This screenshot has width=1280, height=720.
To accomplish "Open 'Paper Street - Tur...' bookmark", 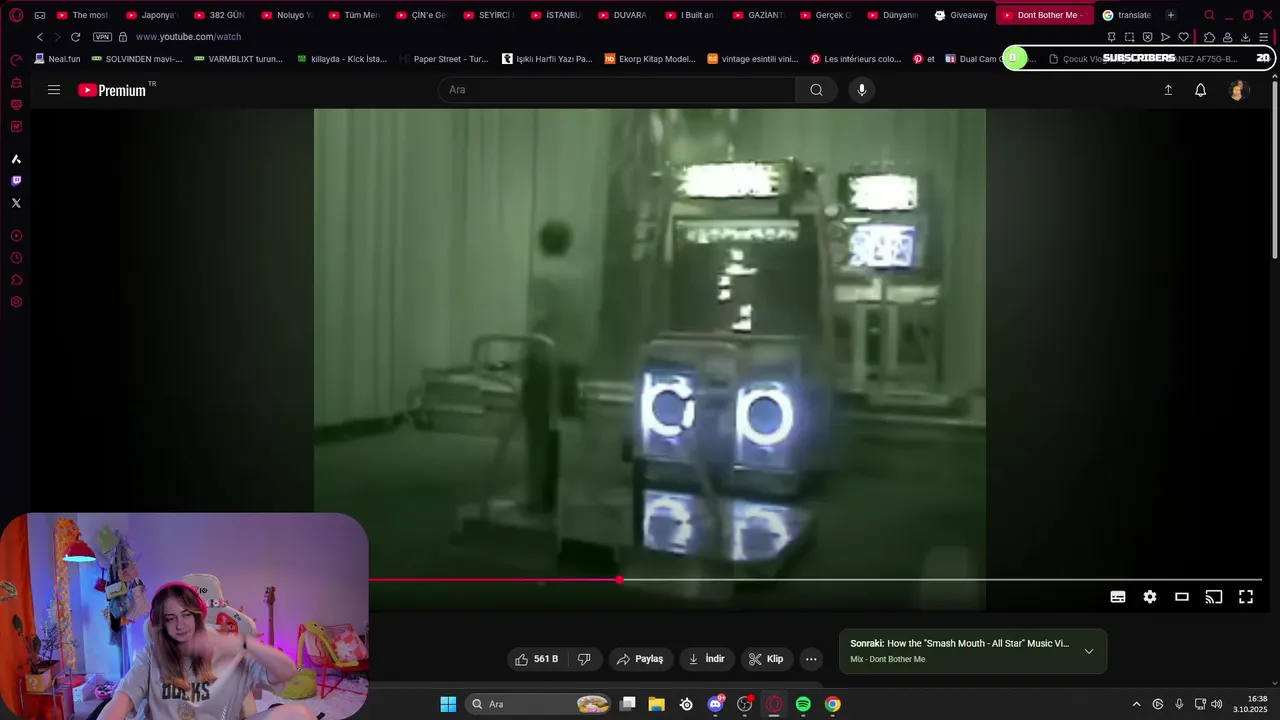I will [444, 59].
